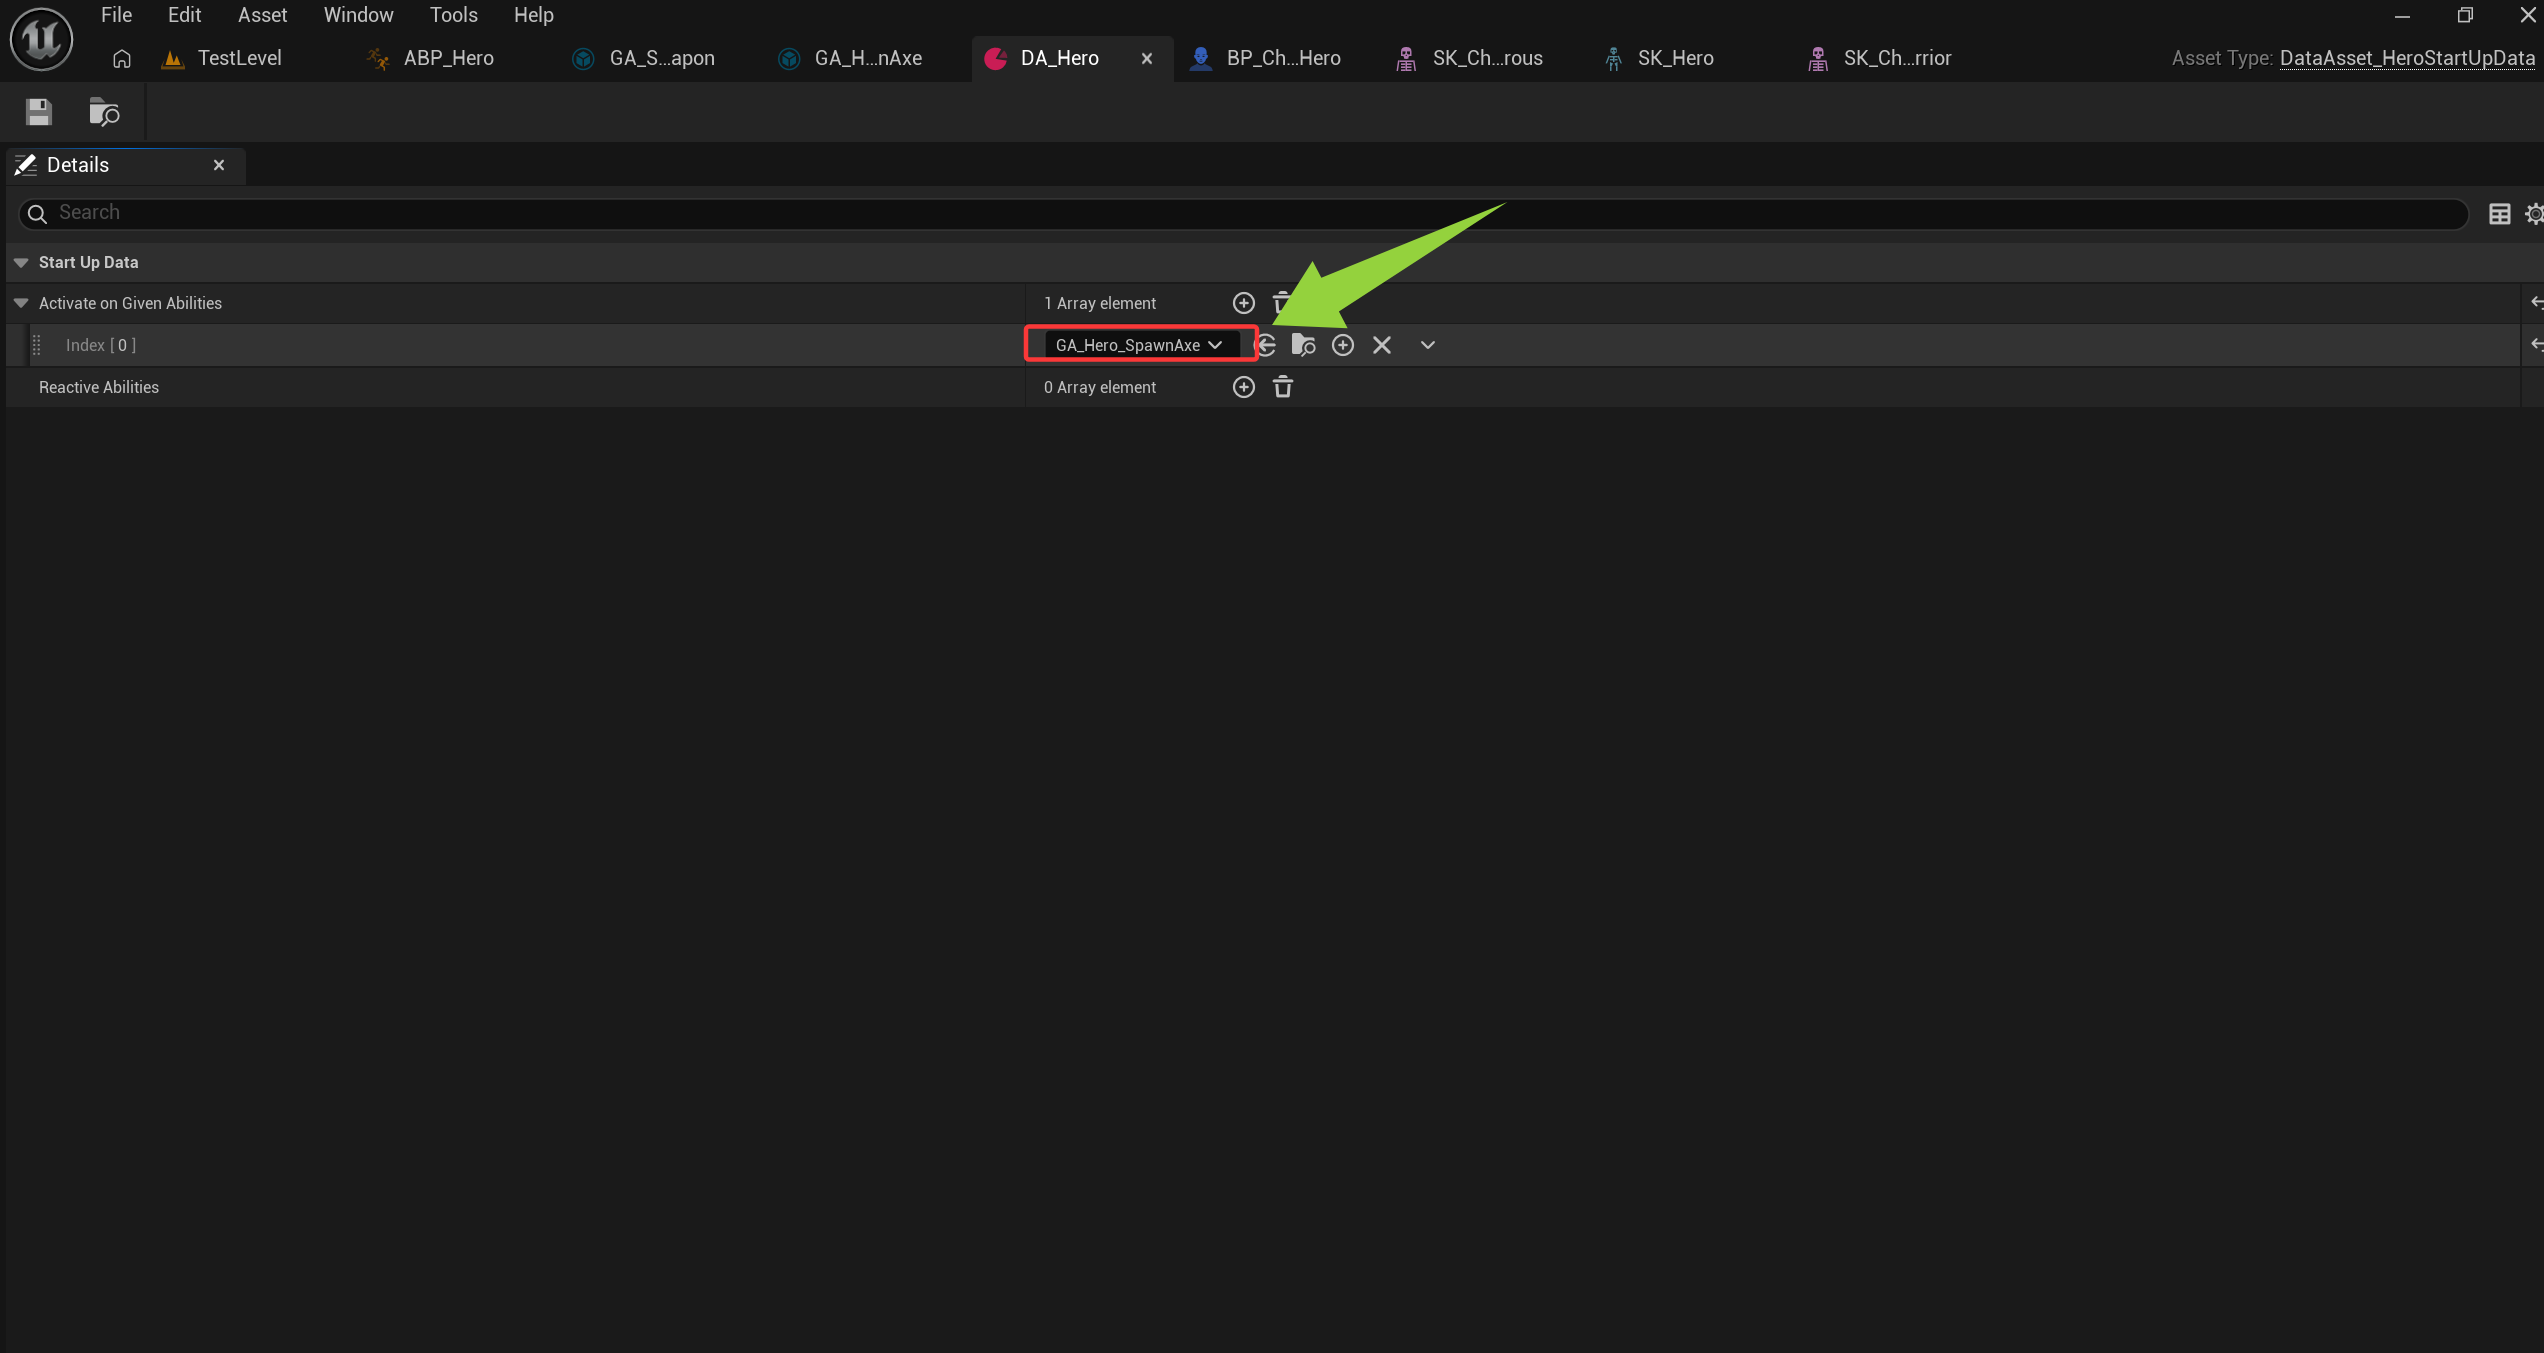
Task: Open the Asset menu
Action: [262, 15]
